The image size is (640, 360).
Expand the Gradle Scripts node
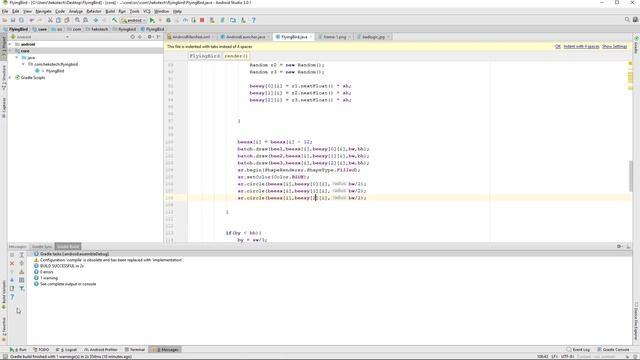[x=10, y=78]
